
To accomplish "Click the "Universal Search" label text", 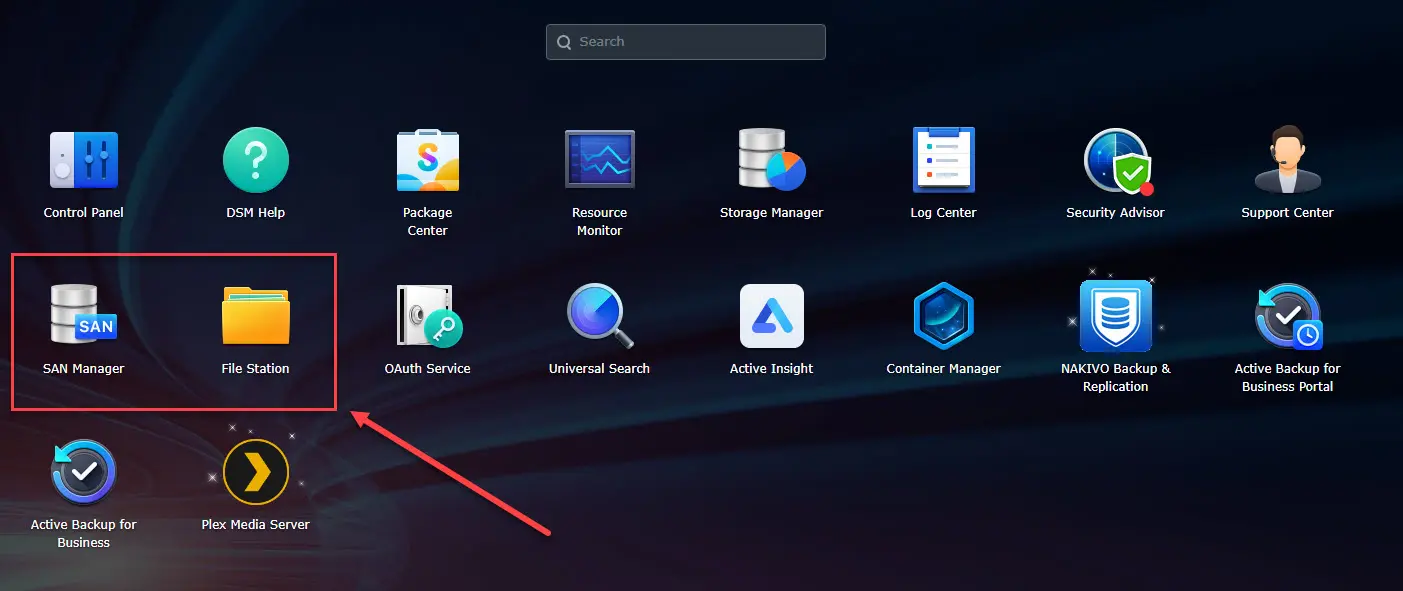I will (600, 369).
